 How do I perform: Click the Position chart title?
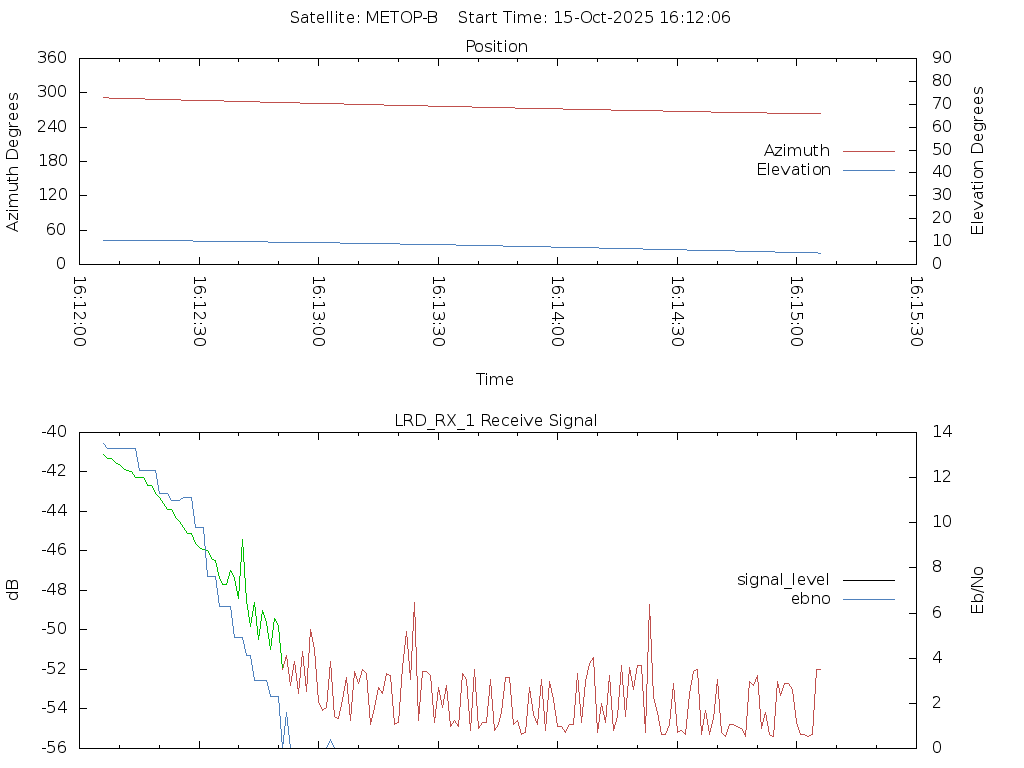pyautogui.click(x=496, y=46)
